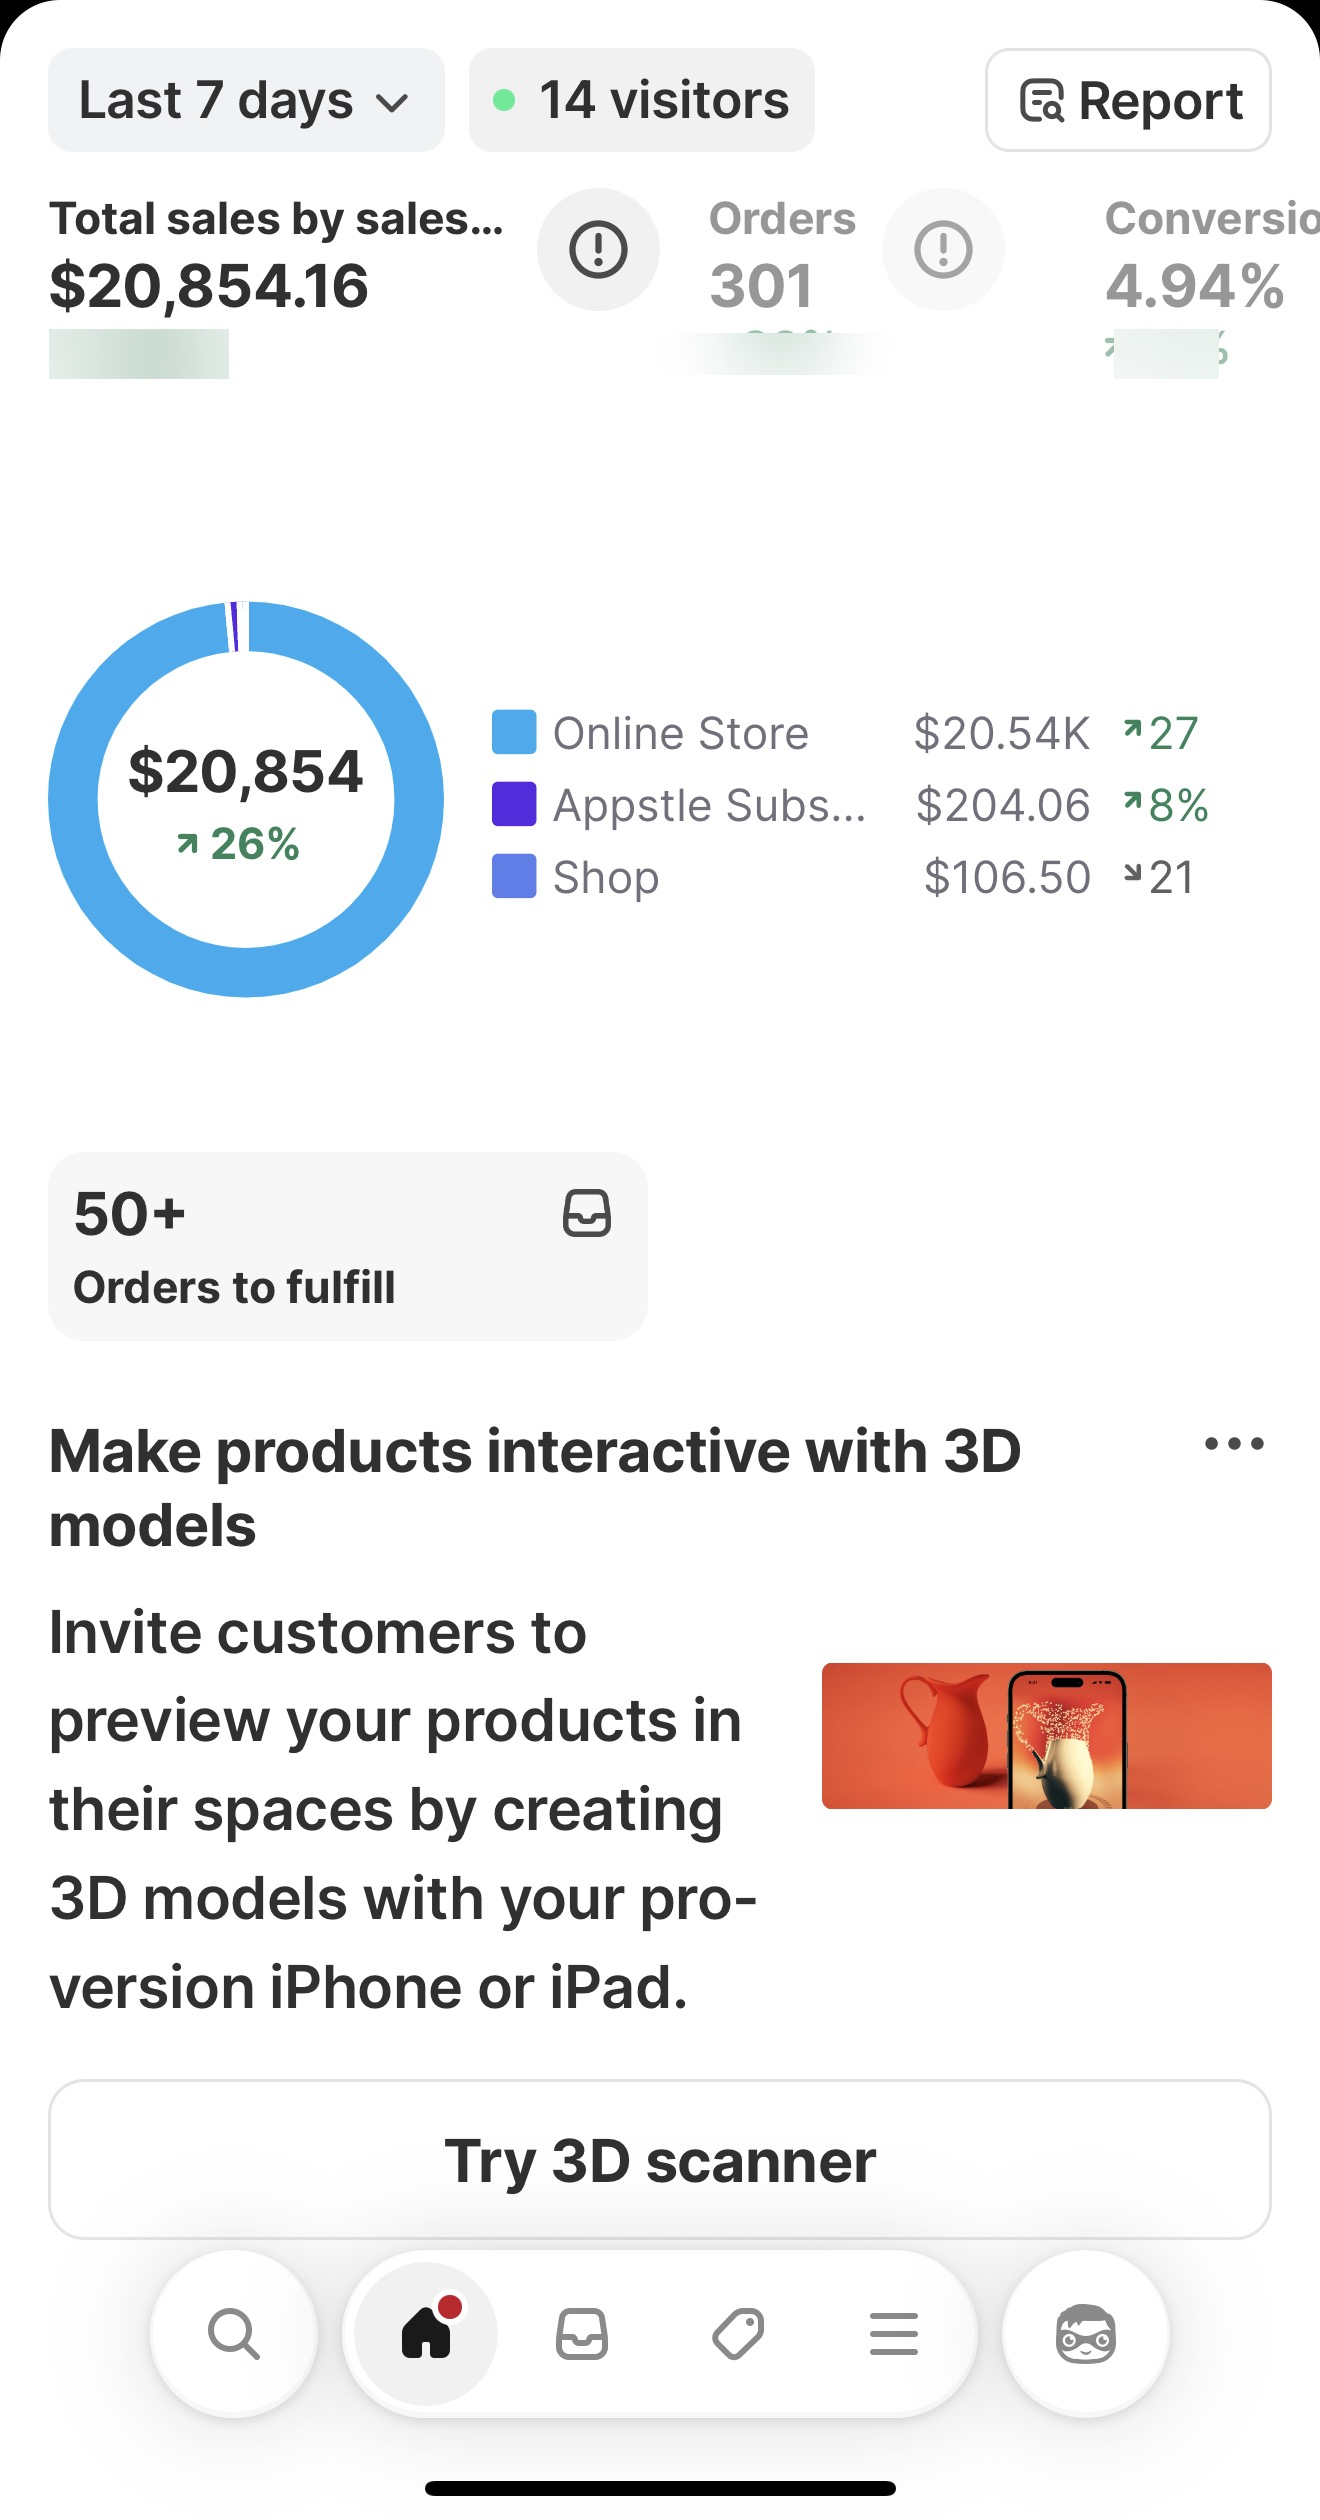Open the search icon in bottom bar
The width and height of the screenshot is (1320, 2520).
(234, 2334)
